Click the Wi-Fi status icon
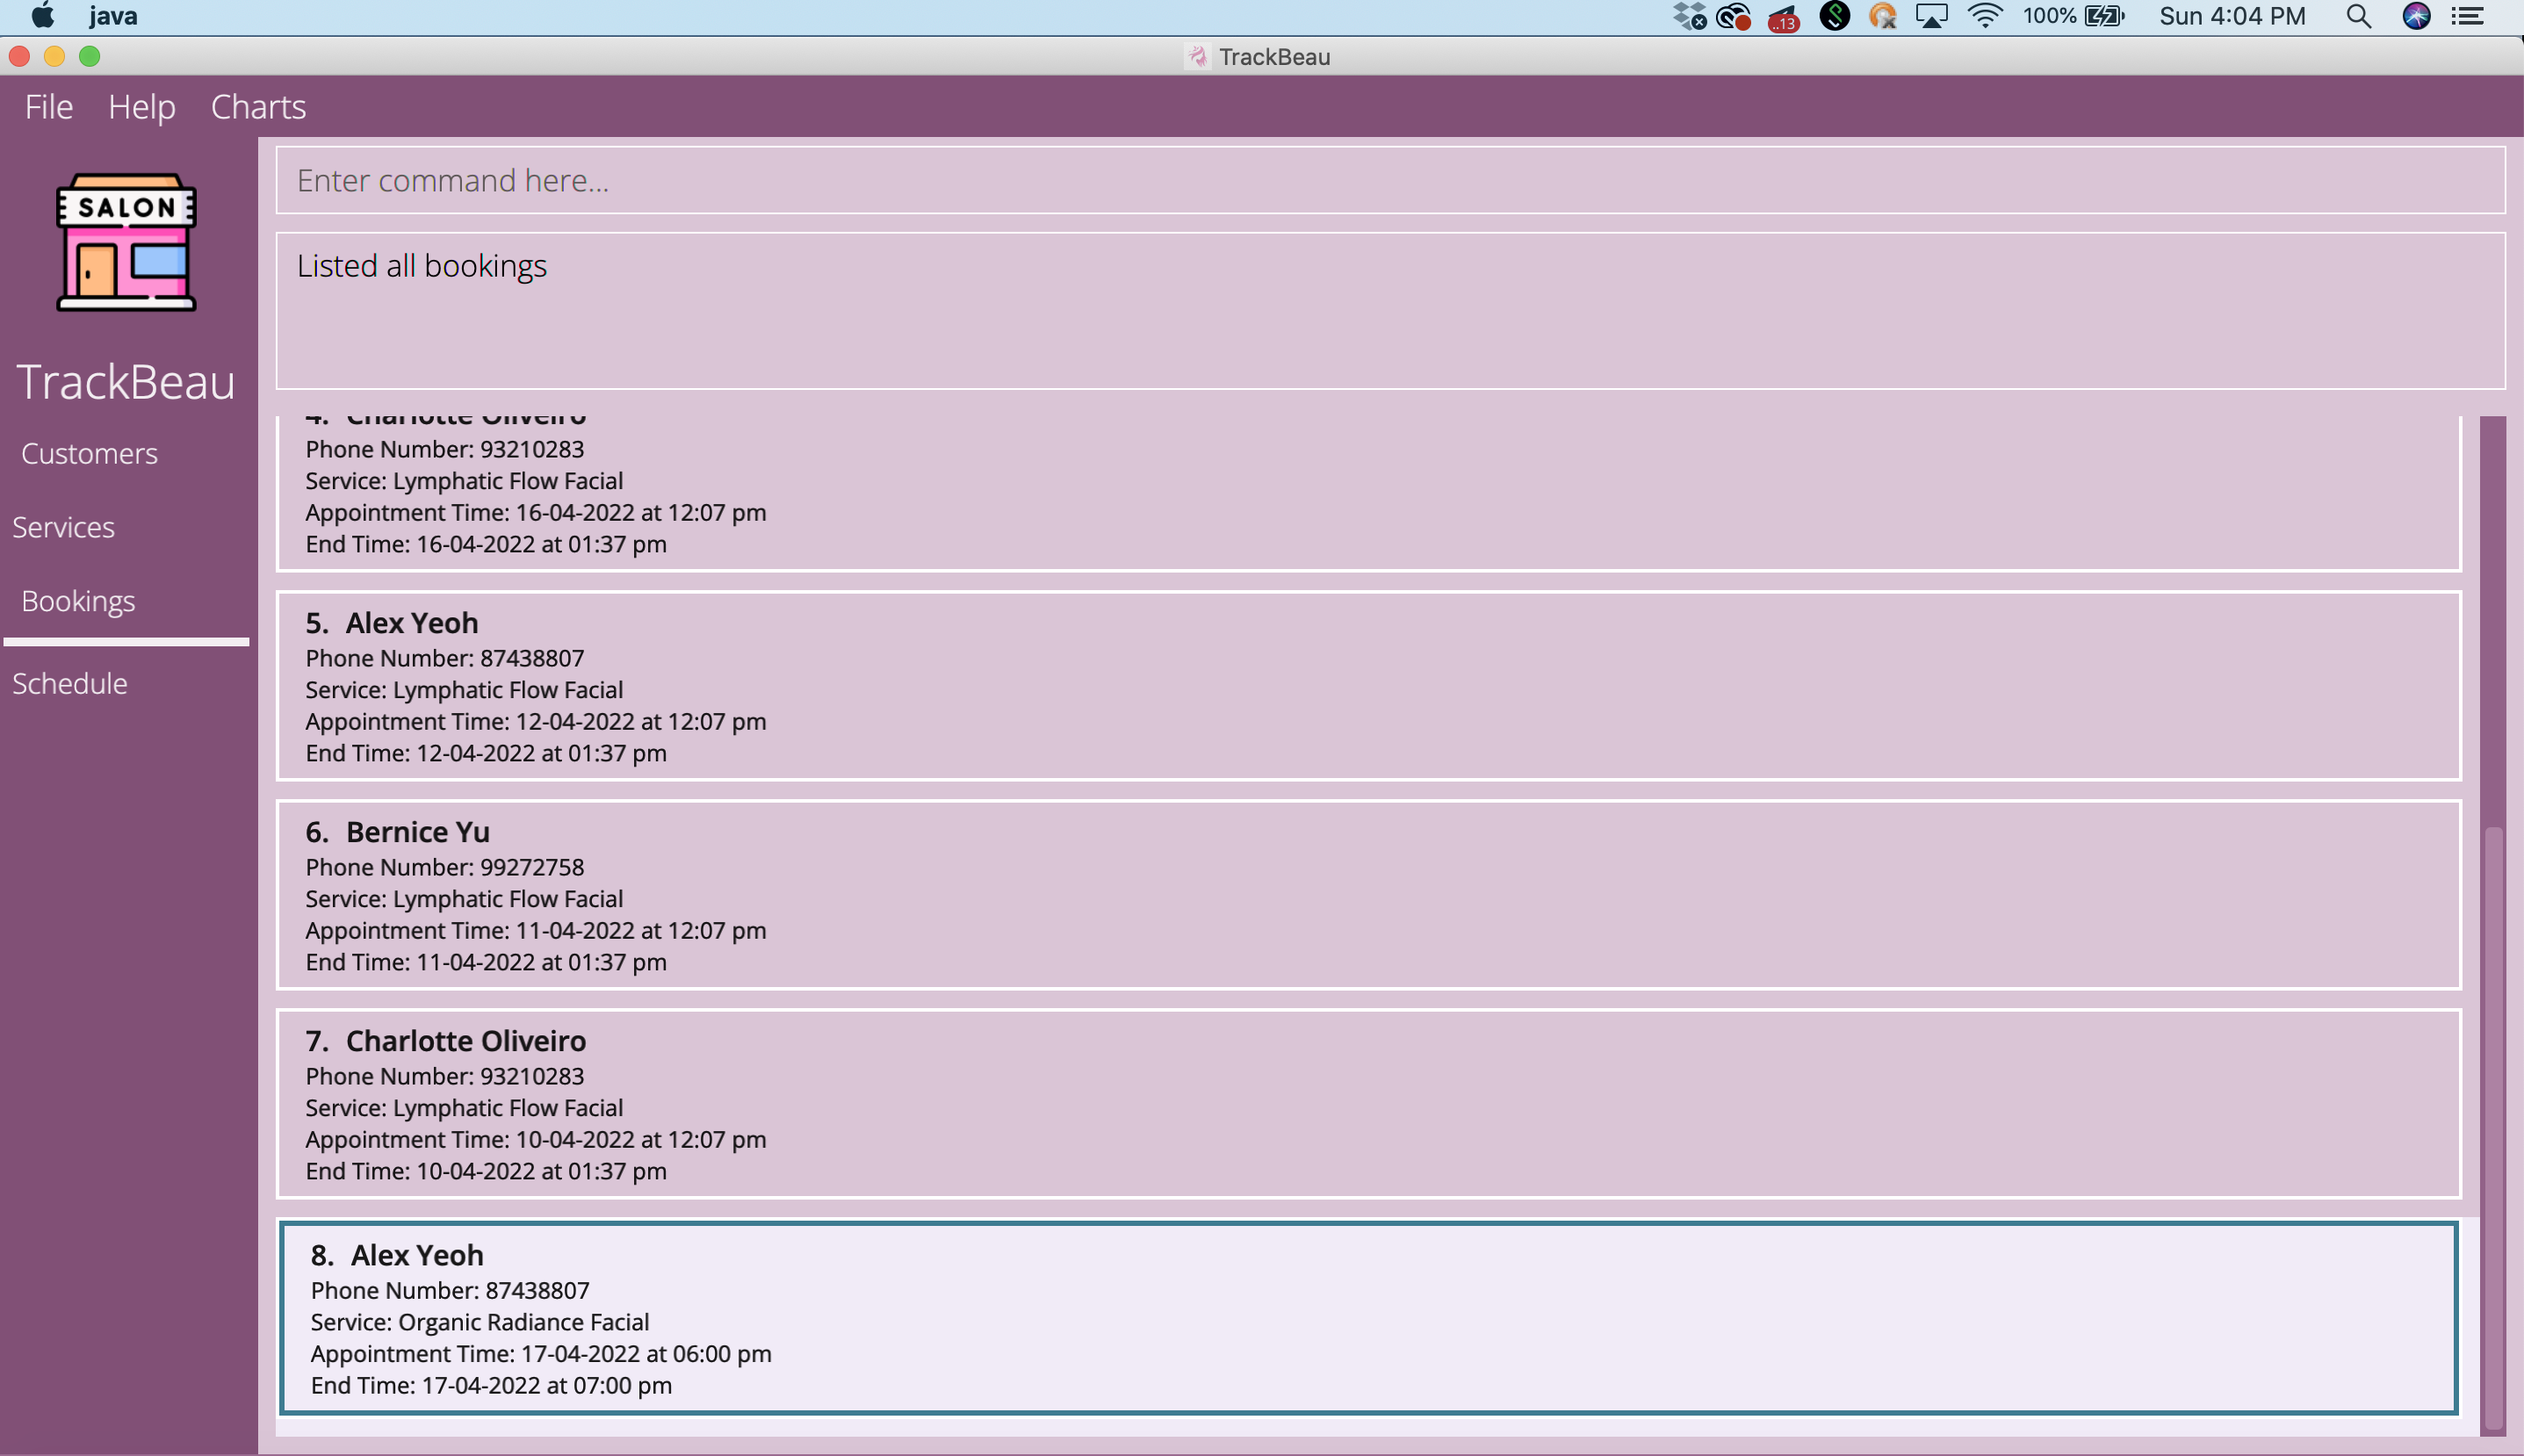 tap(1984, 16)
